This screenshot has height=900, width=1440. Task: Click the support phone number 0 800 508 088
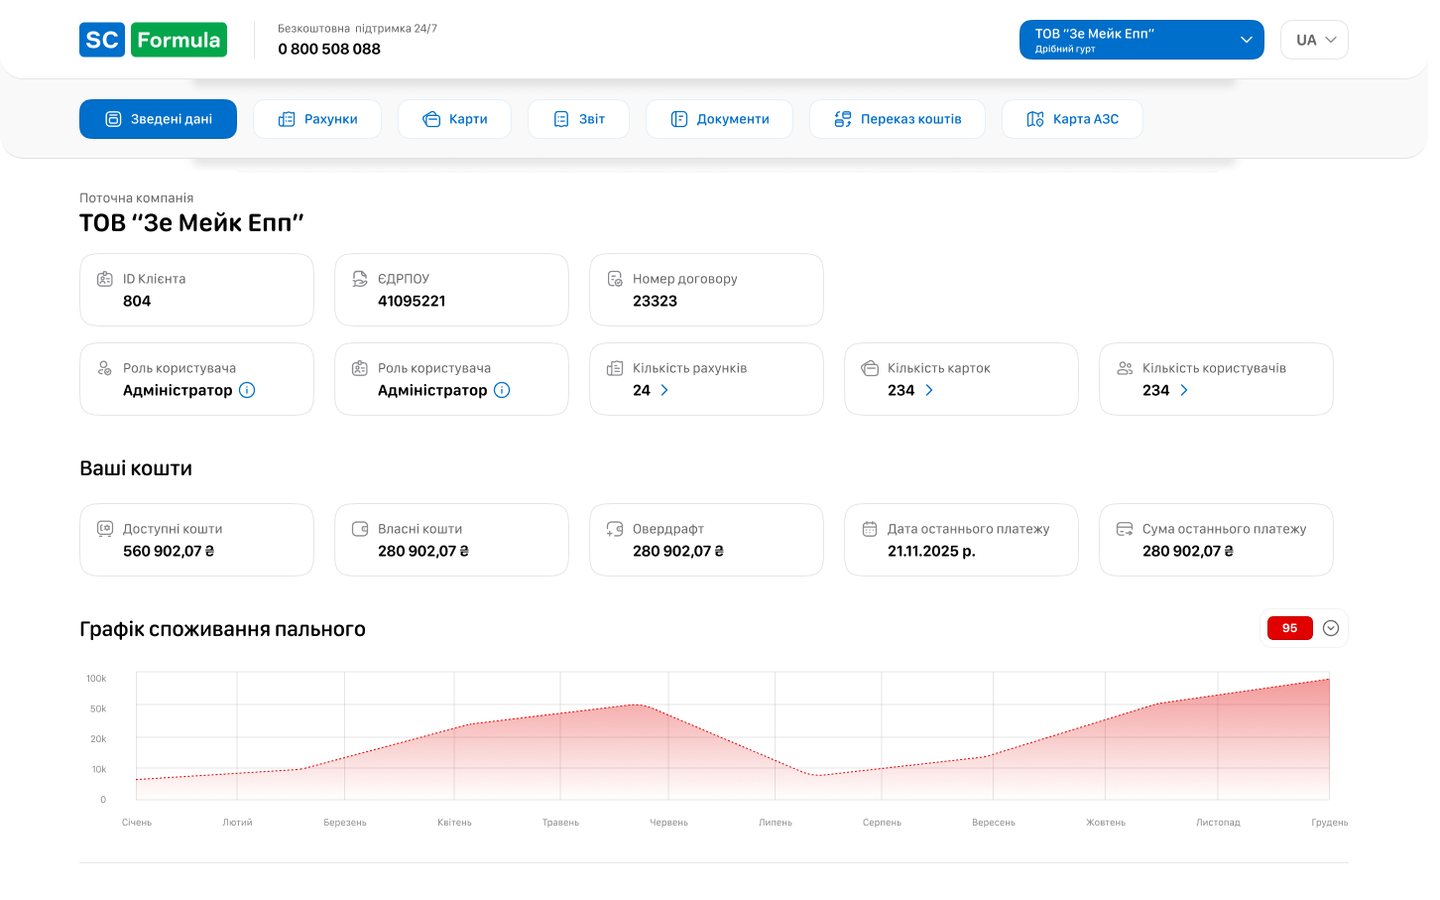point(329,49)
